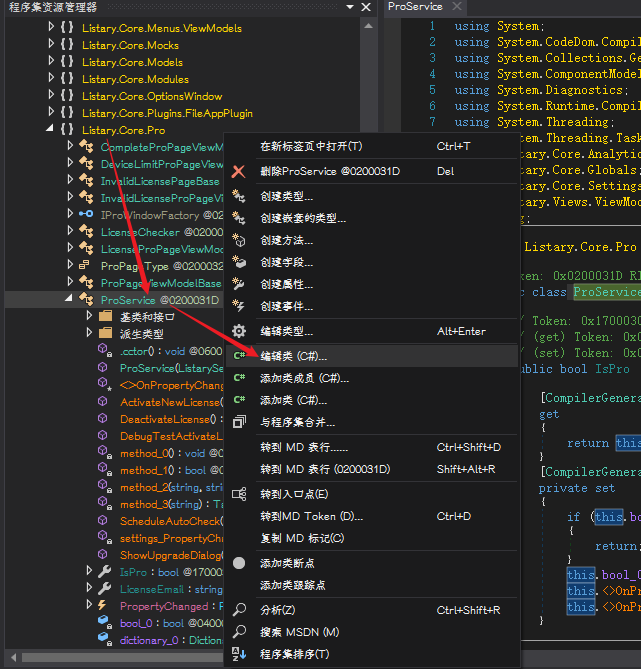Click the namespace braces icon of Listary.Core.Mocks
This screenshot has width=641, height=669.
point(67,45)
